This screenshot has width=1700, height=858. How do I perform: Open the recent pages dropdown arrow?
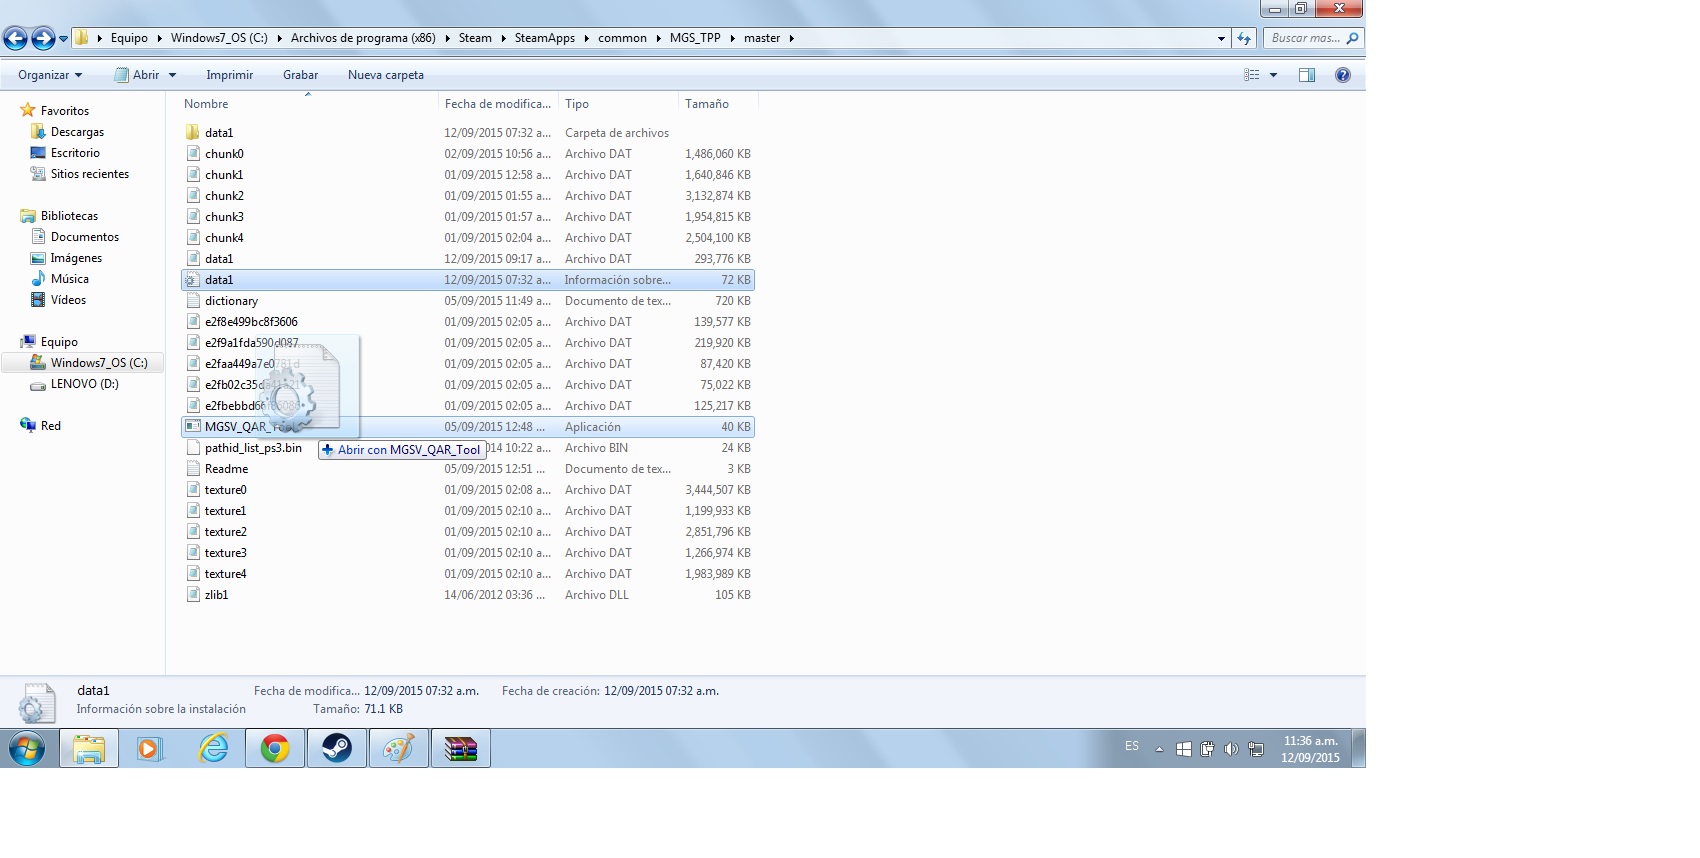pyautogui.click(x=63, y=39)
